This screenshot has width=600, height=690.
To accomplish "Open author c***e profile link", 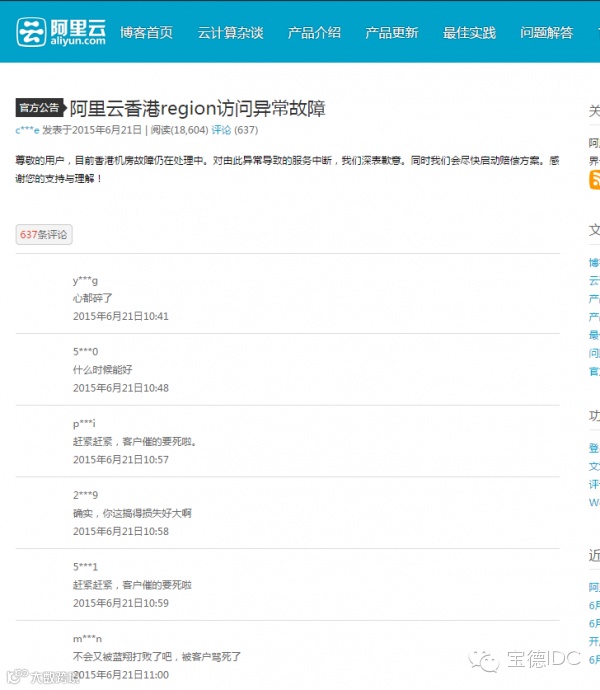I will tap(27, 130).
